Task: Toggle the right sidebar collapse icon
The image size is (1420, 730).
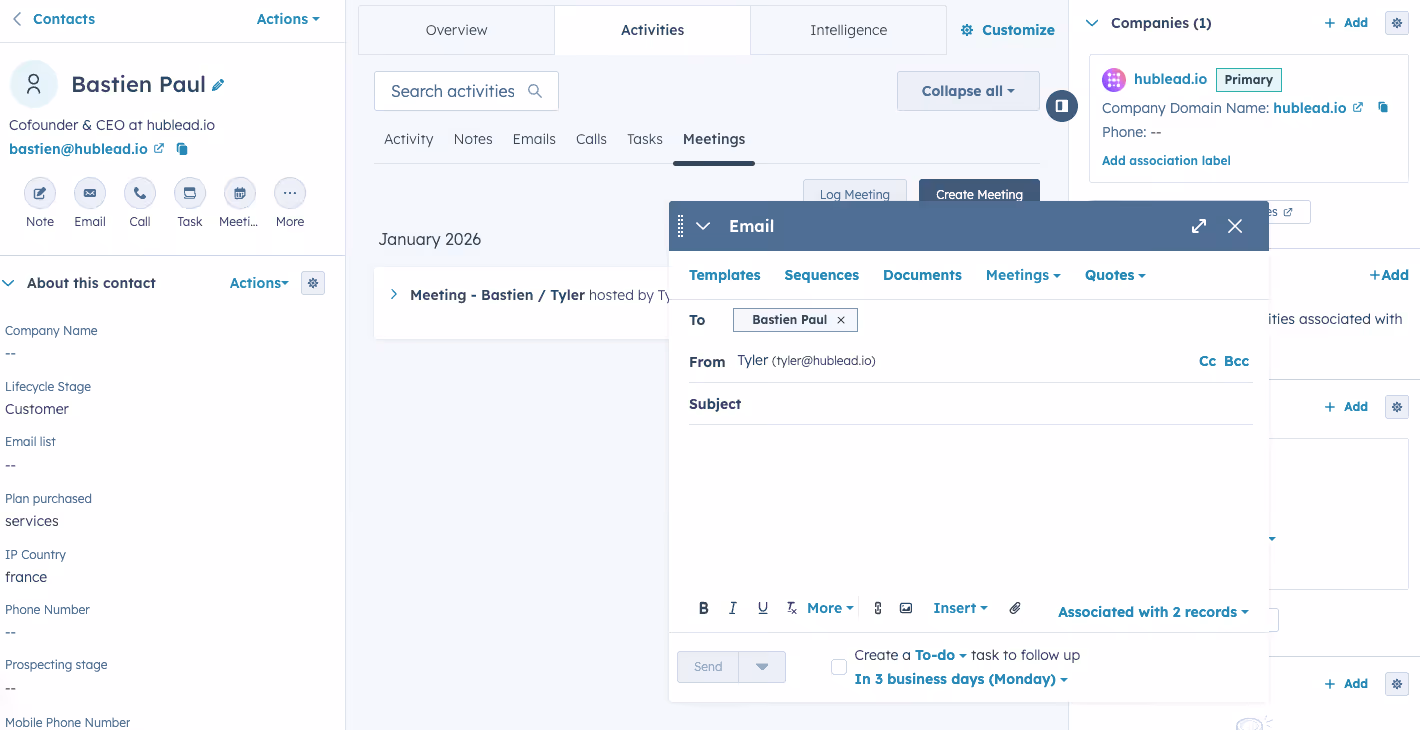Action: (x=1062, y=106)
